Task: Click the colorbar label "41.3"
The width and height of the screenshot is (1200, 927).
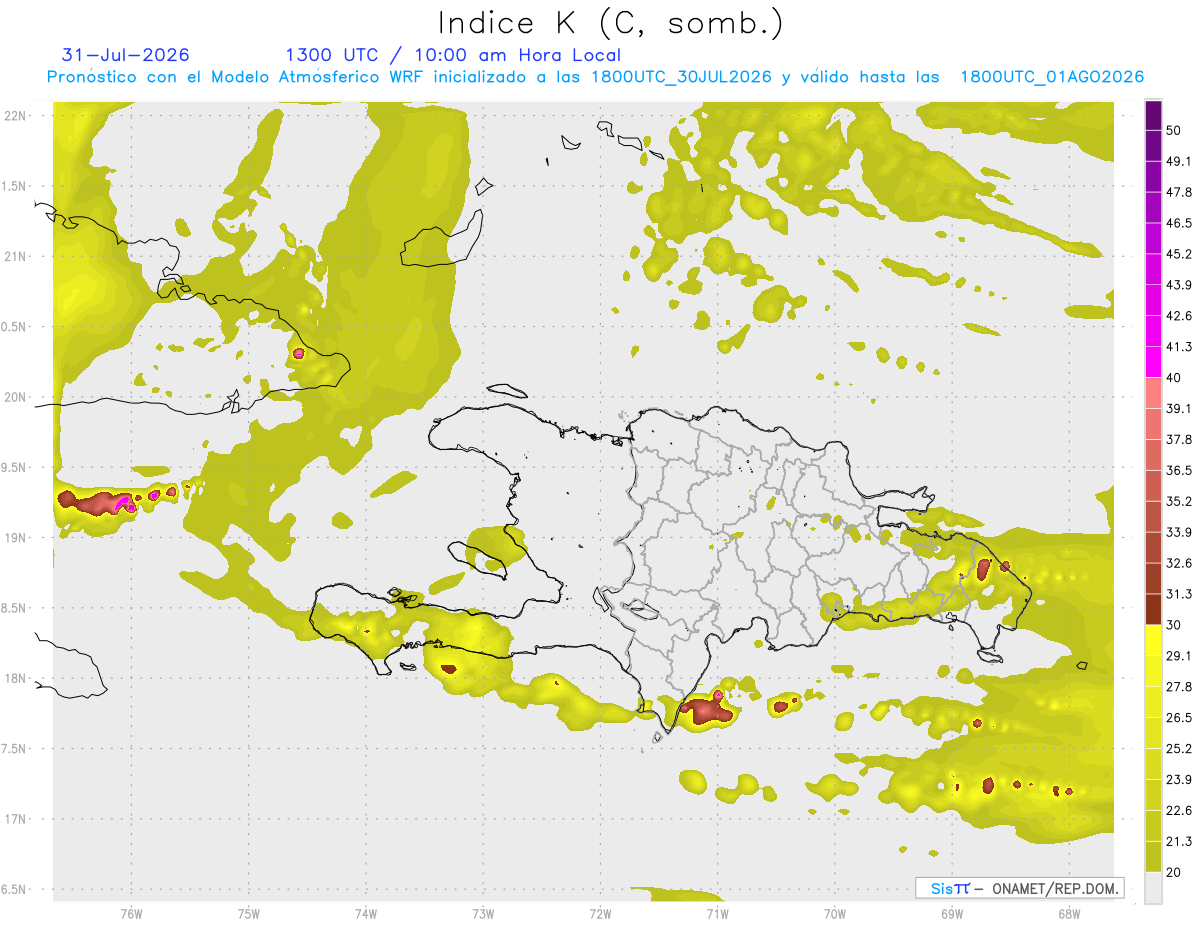Action: 1179,347
